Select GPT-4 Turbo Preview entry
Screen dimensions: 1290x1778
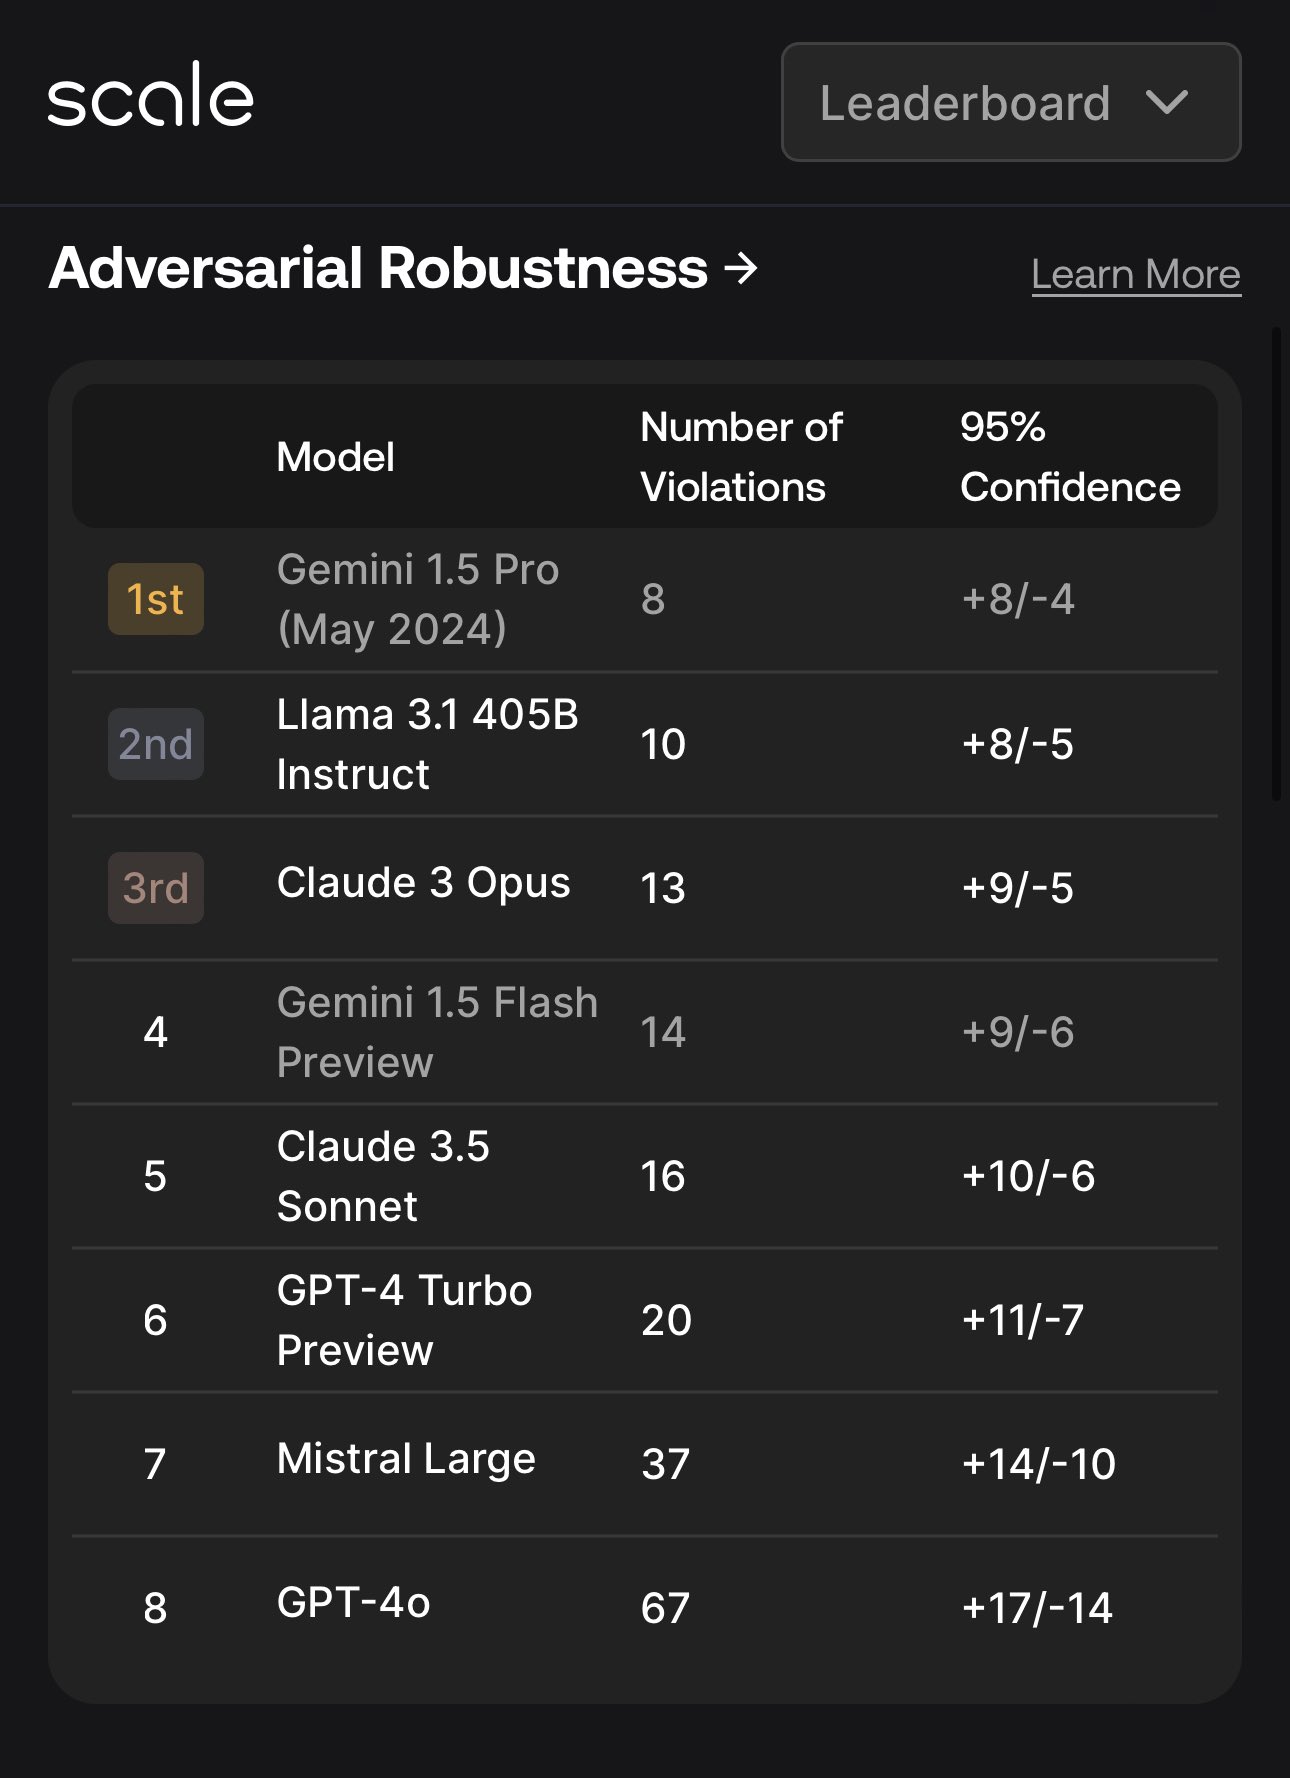[x=405, y=1320]
